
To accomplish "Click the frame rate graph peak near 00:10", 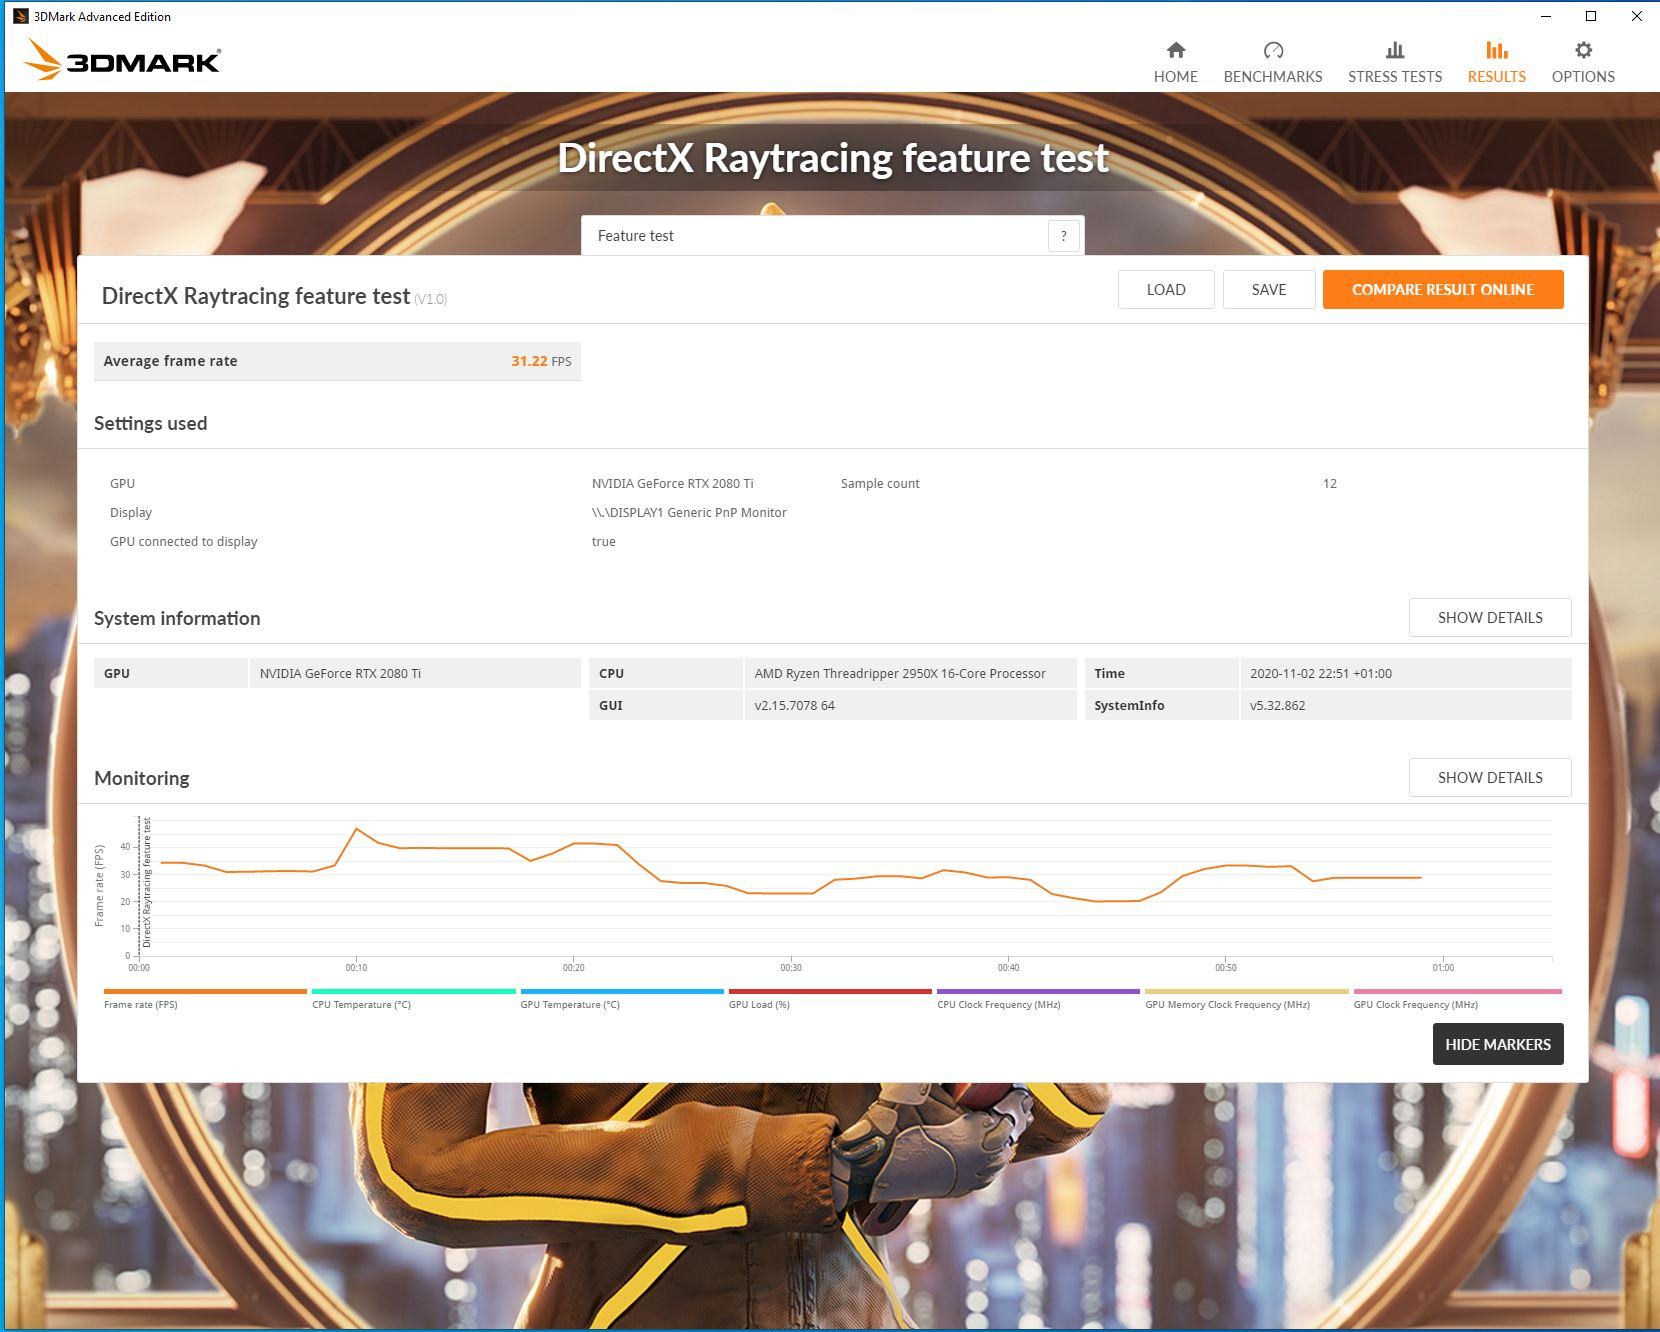I will (x=356, y=829).
